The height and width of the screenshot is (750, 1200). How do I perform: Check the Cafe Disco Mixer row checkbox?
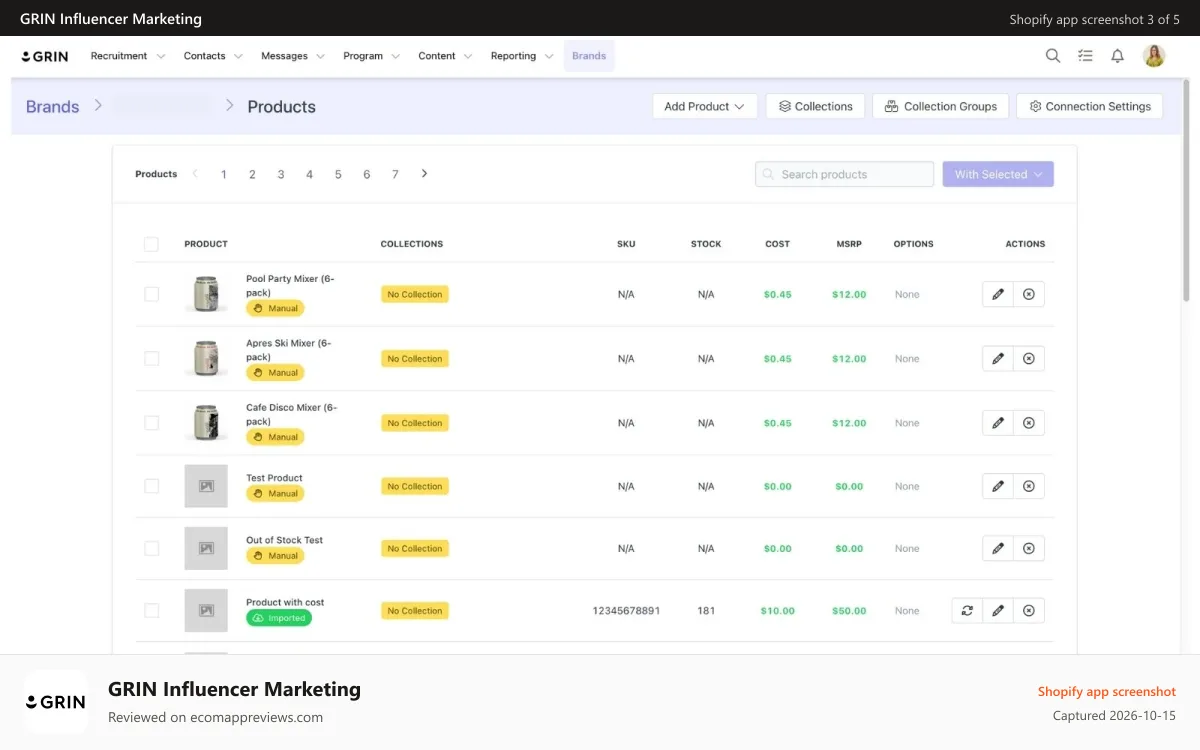point(151,423)
